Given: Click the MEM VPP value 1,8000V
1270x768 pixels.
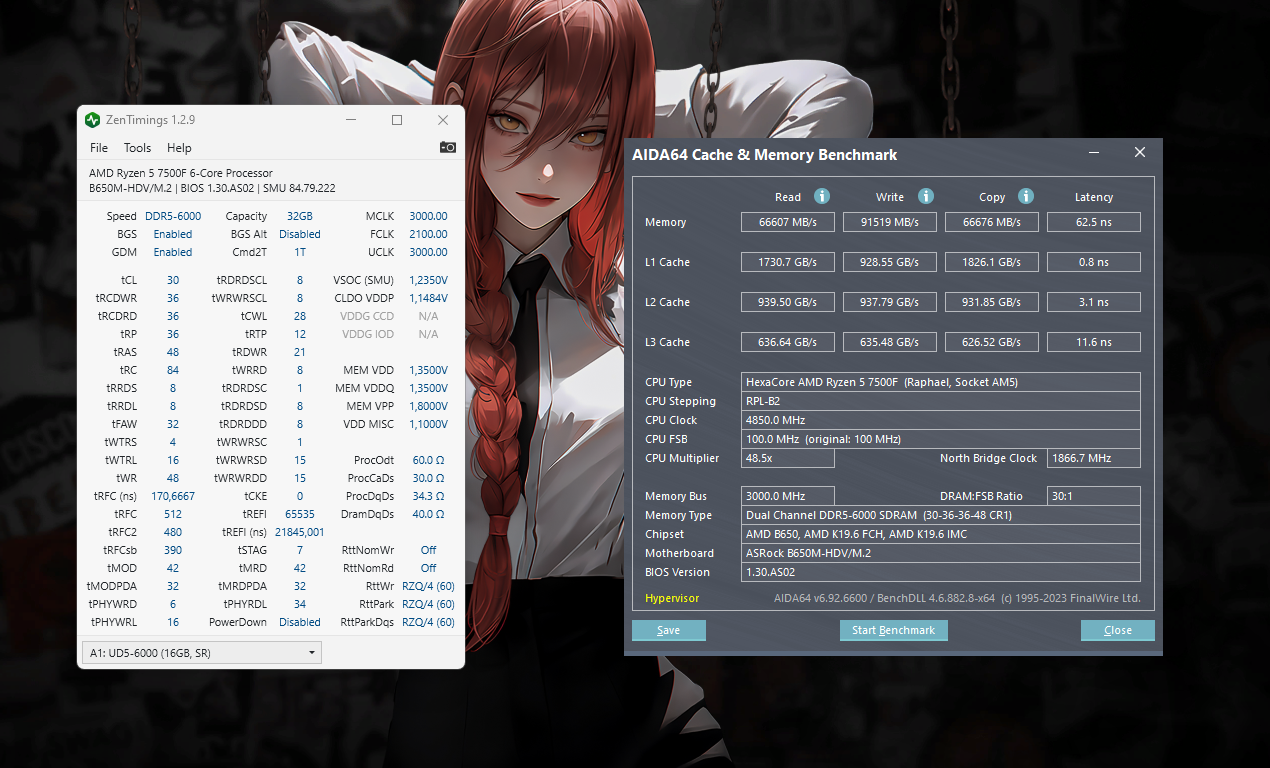Looking at the screenshot, I should pos(428,406).
